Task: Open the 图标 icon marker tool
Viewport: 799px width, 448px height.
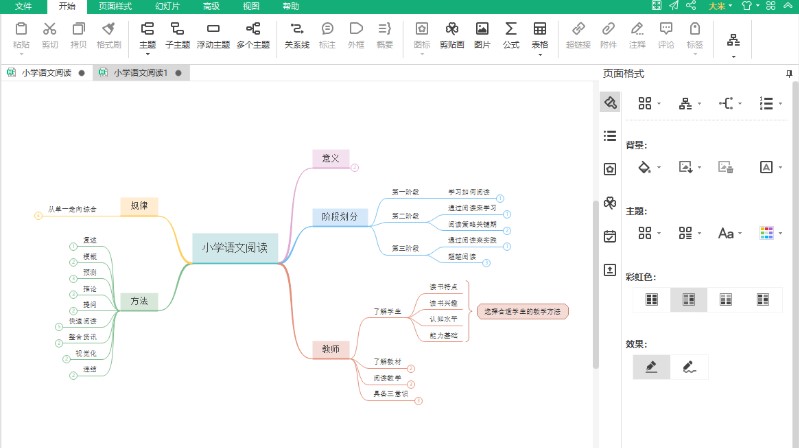Action: click(x=422, y=30)
